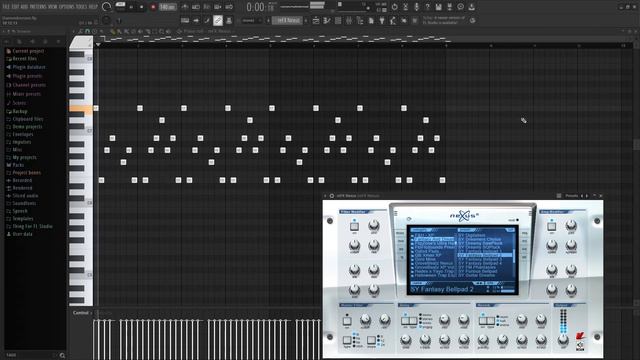
Task: Click the orange highlighted piano key
Action: [81, 108]
